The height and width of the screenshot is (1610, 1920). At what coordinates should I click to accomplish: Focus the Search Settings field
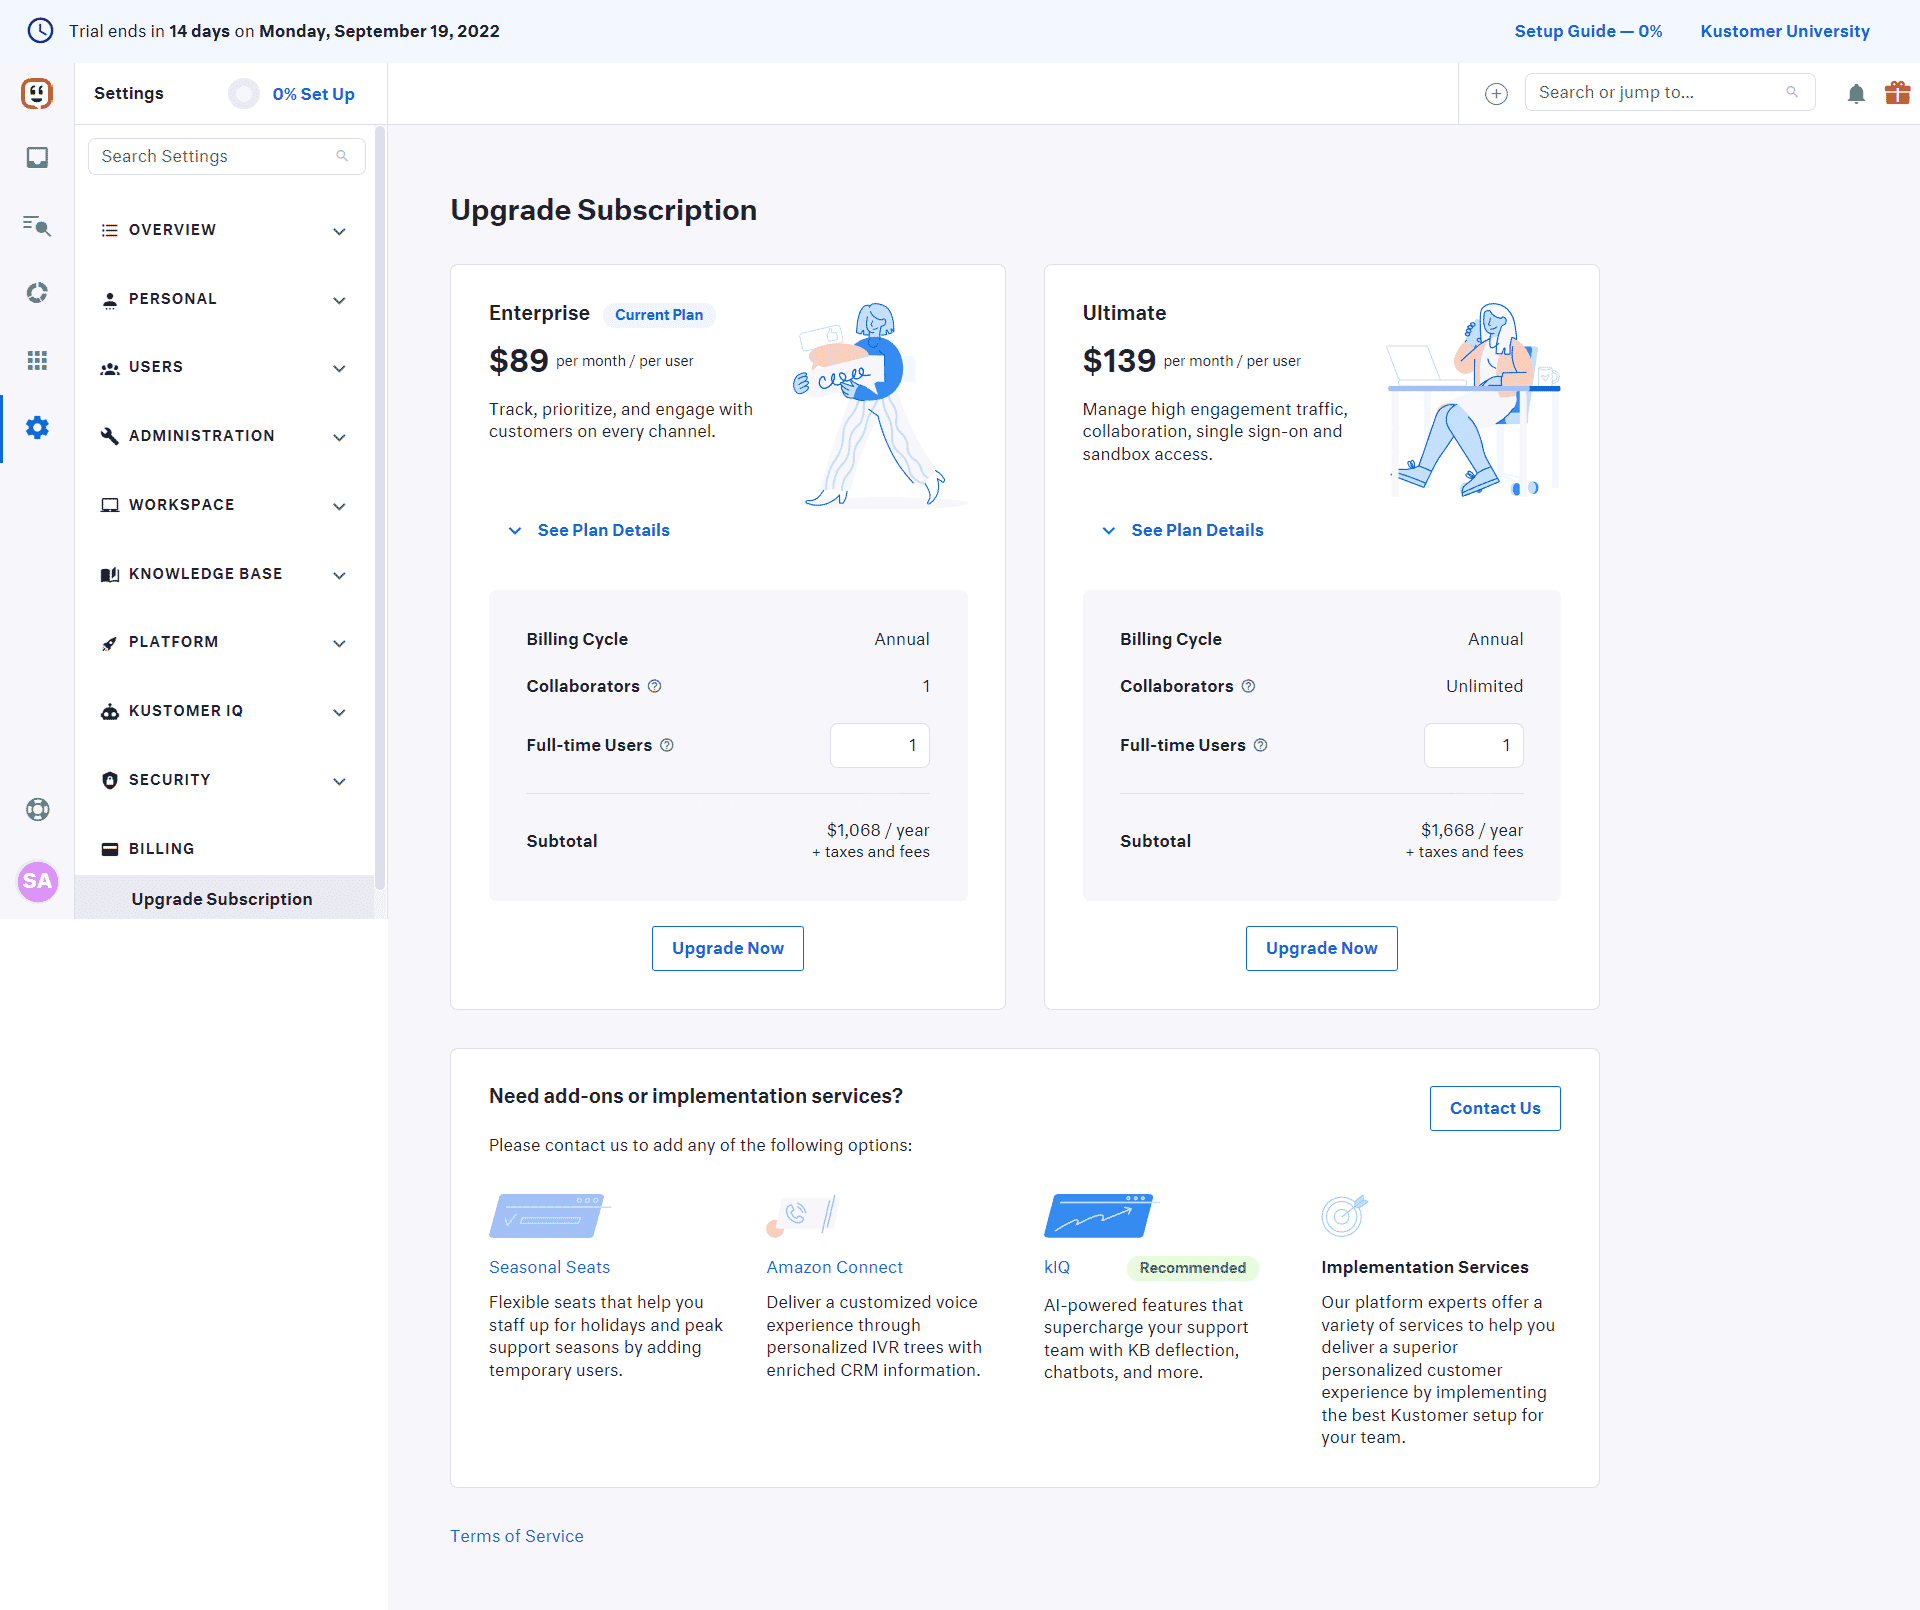click(x=227, y=156)
